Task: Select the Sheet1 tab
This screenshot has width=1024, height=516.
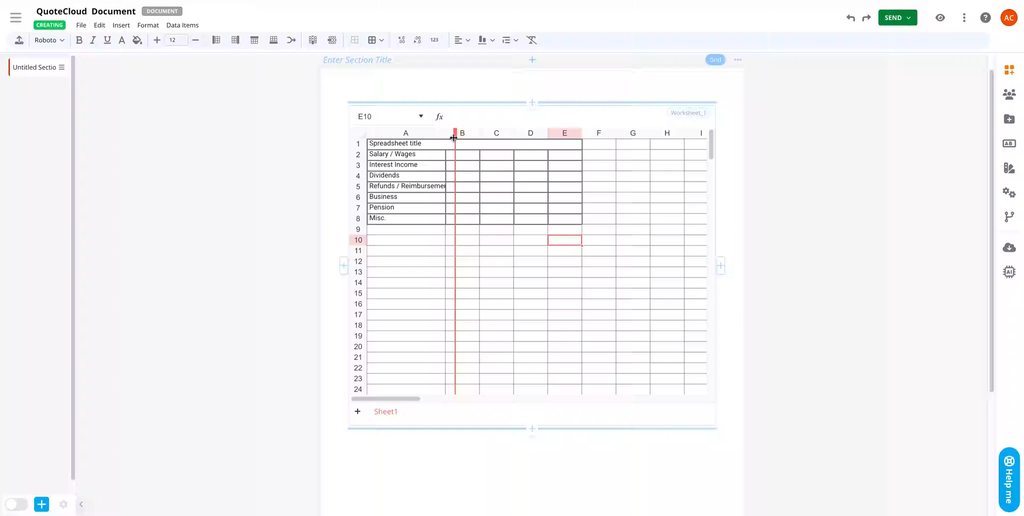Action: pos(385,412)
